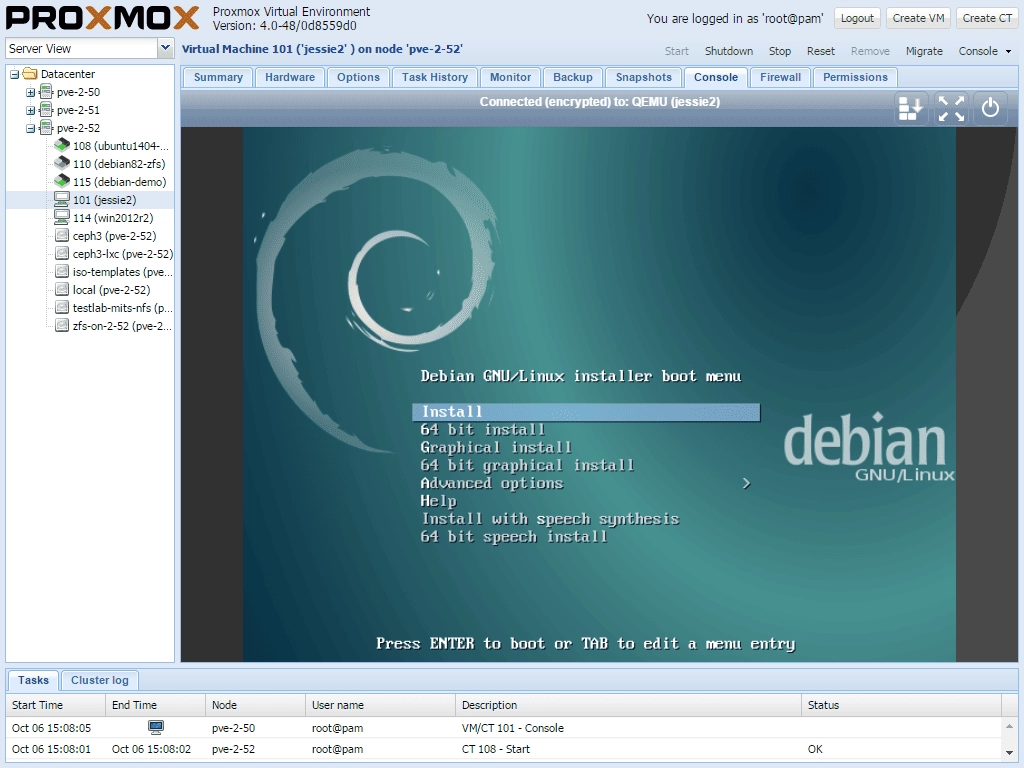
Task: Select the highlighted Install menu entry
Action: coord(586,412)
